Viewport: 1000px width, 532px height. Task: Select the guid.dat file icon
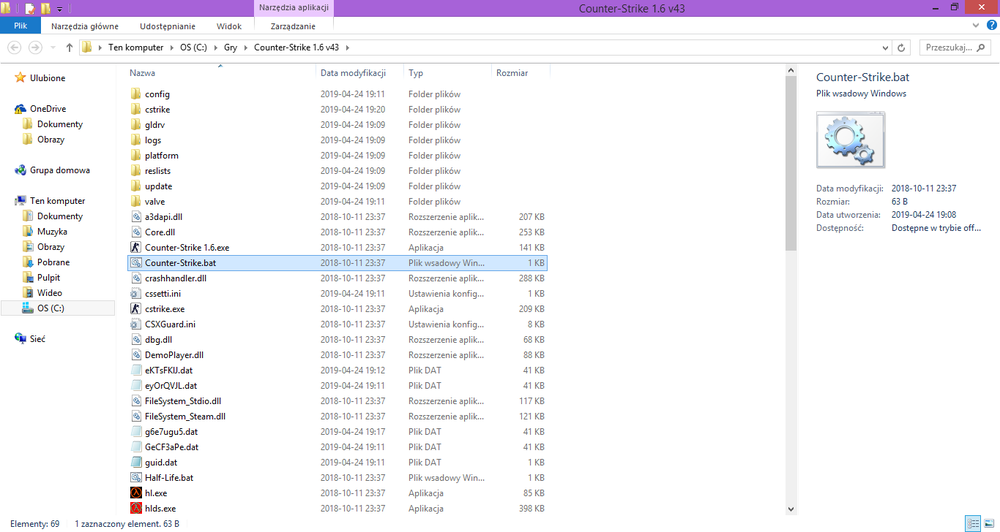[x=136, y=462]
